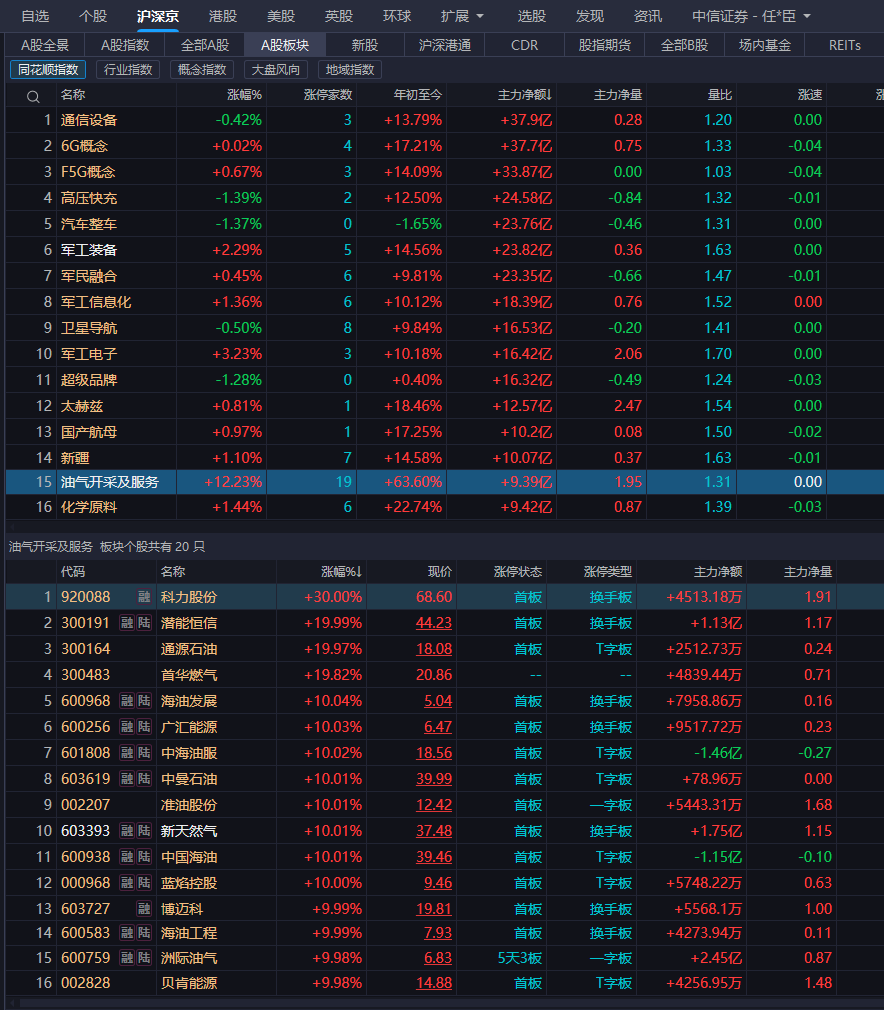Open the 中信证券 account dropdown

pos(751,16)
